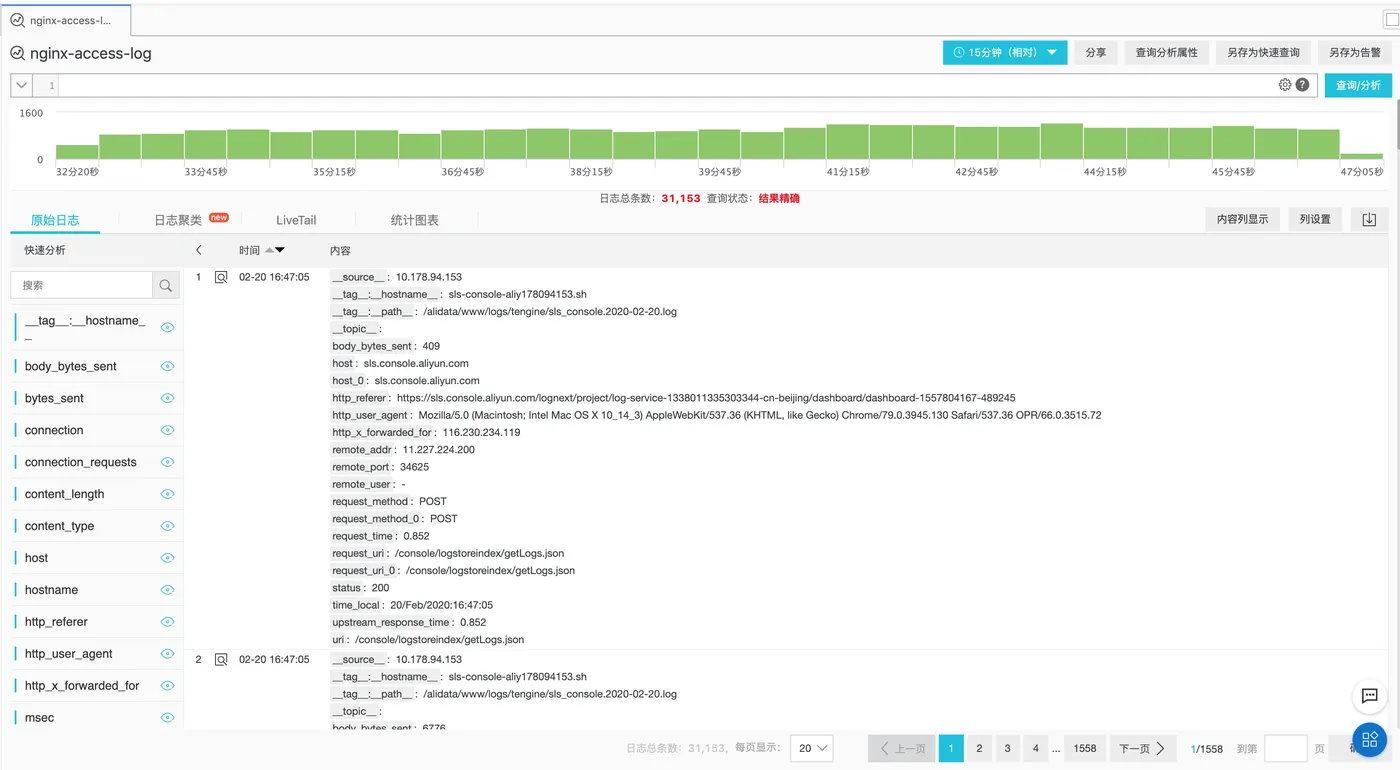Click 另存为告警 button
Viewport: 1400px width, 770px height.
point(1355,53)
